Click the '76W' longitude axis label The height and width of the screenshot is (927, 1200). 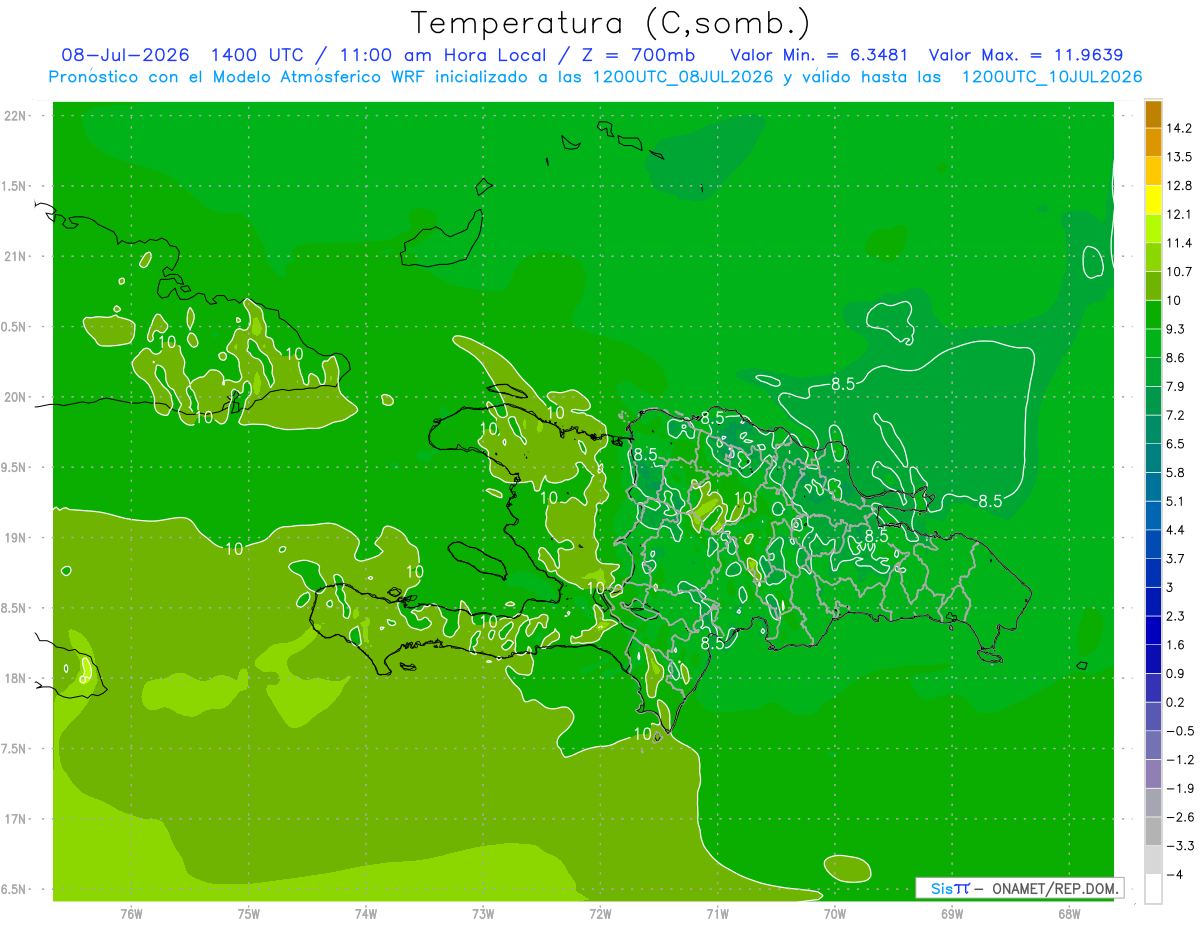(x=132, y=914)
